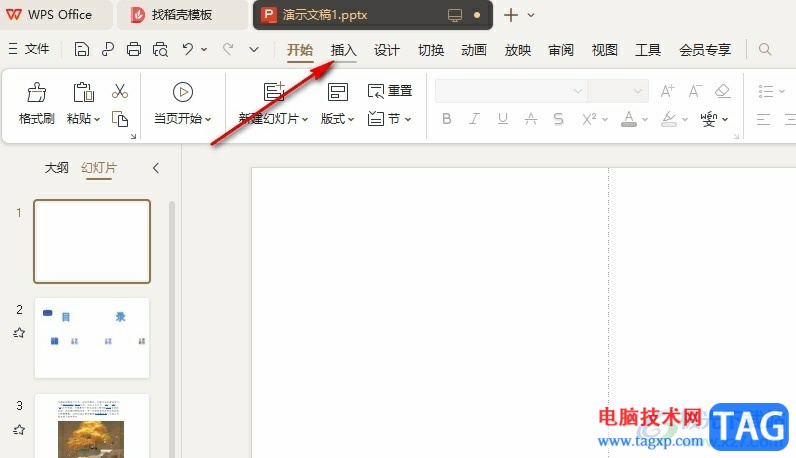Add a new slide
This screenshot has height=458, width=796.
tap(274, 92)
